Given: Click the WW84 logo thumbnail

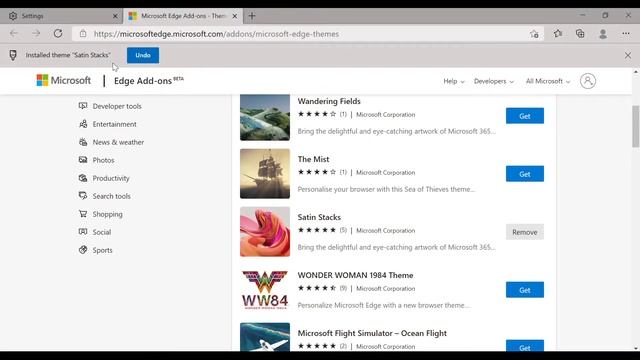Looking at the screenshot, I should pos(265,289).
